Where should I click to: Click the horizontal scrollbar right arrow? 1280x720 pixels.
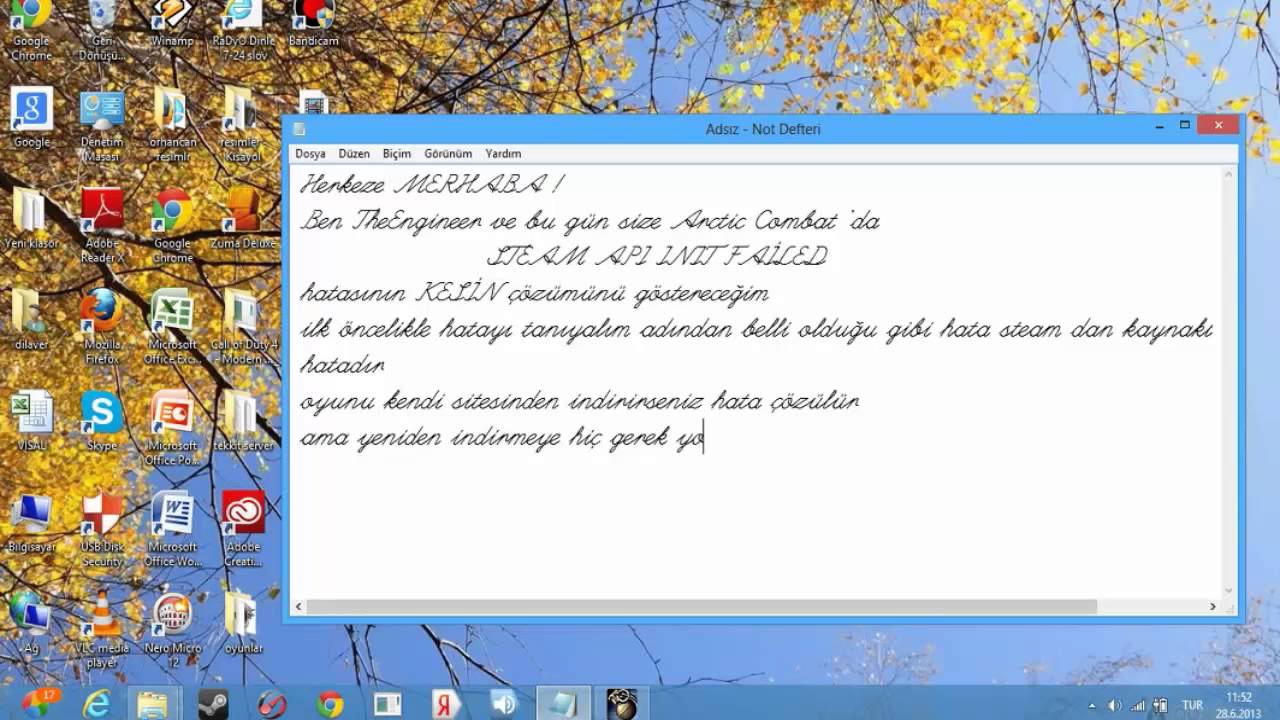tap(1213, 606)
